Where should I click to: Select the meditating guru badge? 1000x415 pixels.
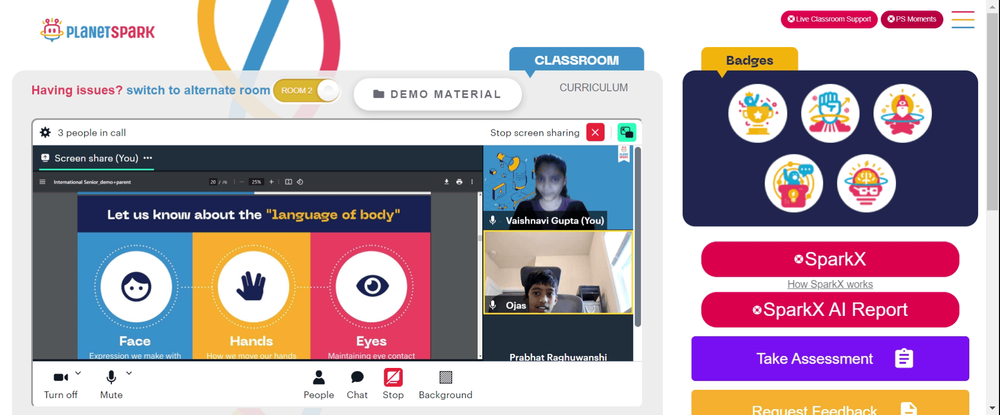click(902, 113)
